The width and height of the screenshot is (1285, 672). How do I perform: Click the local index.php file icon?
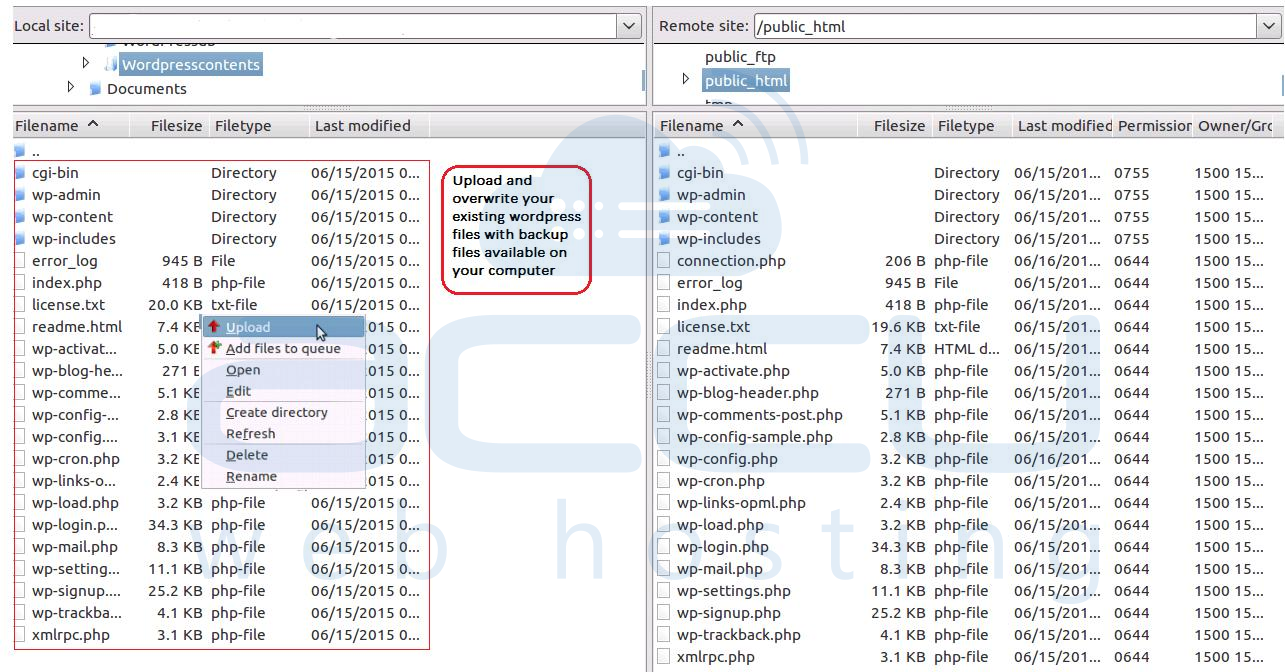[21, 283]
